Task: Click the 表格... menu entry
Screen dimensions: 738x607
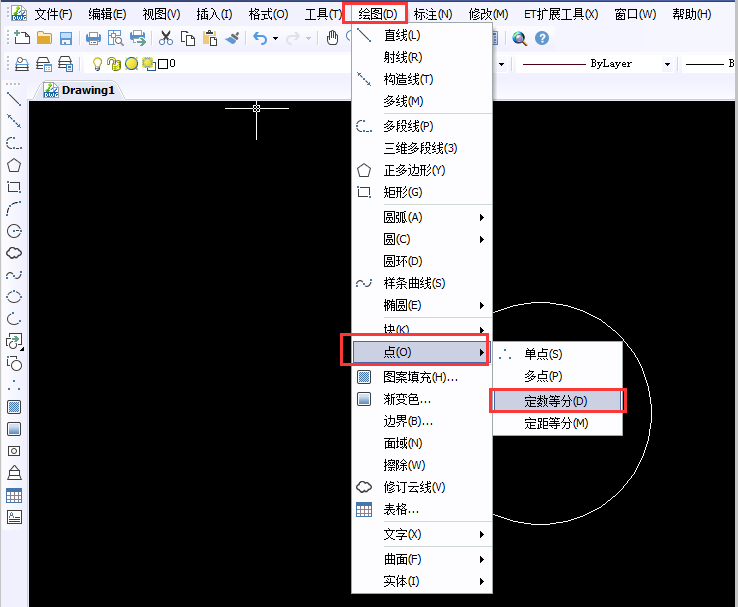Action: [401, 509]
